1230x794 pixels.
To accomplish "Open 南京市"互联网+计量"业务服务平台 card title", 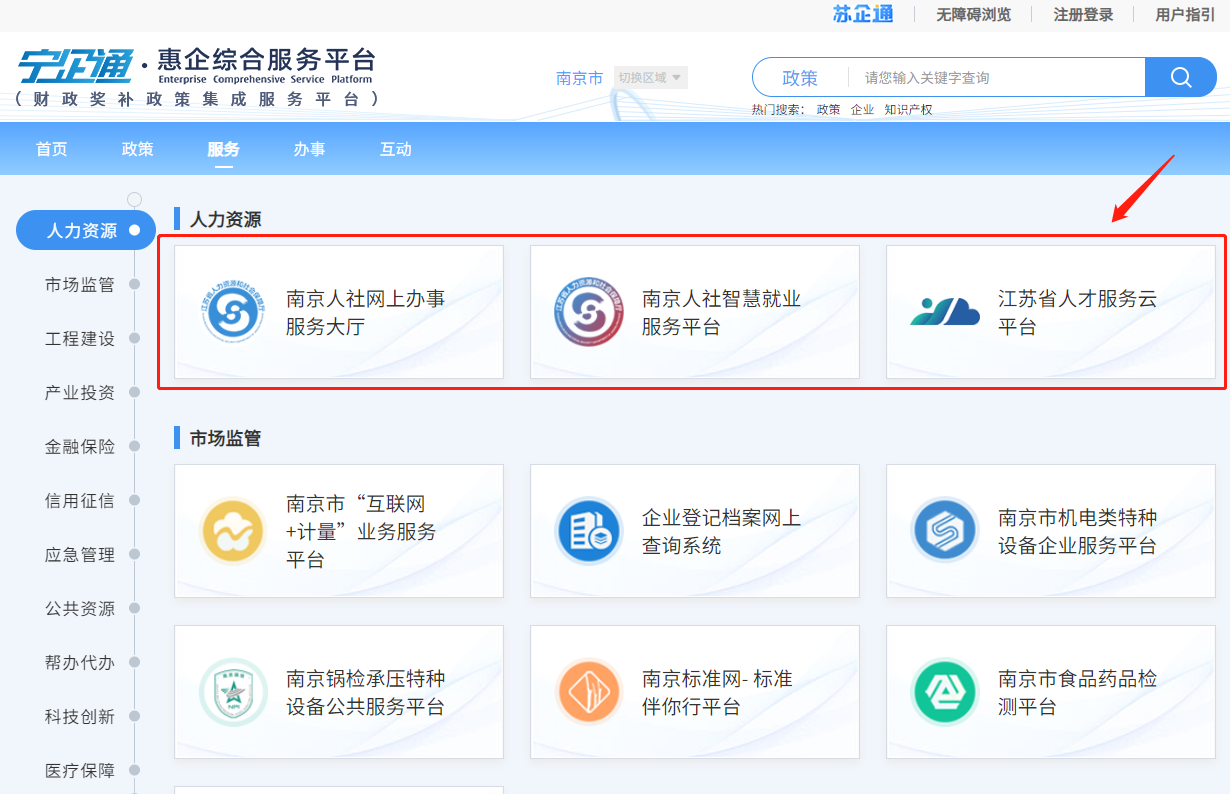I will tap(362, 531).
